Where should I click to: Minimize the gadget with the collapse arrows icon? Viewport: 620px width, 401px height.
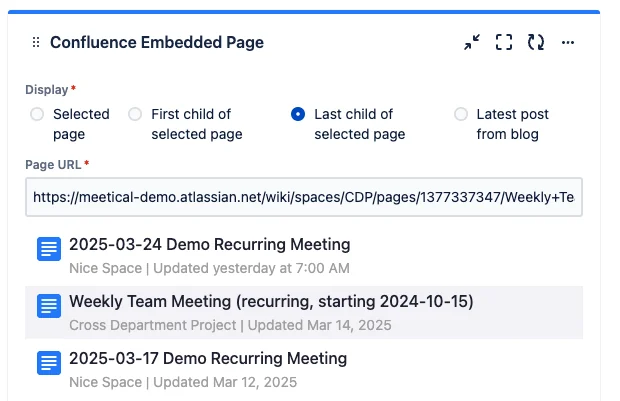click(x=472, y=42)
